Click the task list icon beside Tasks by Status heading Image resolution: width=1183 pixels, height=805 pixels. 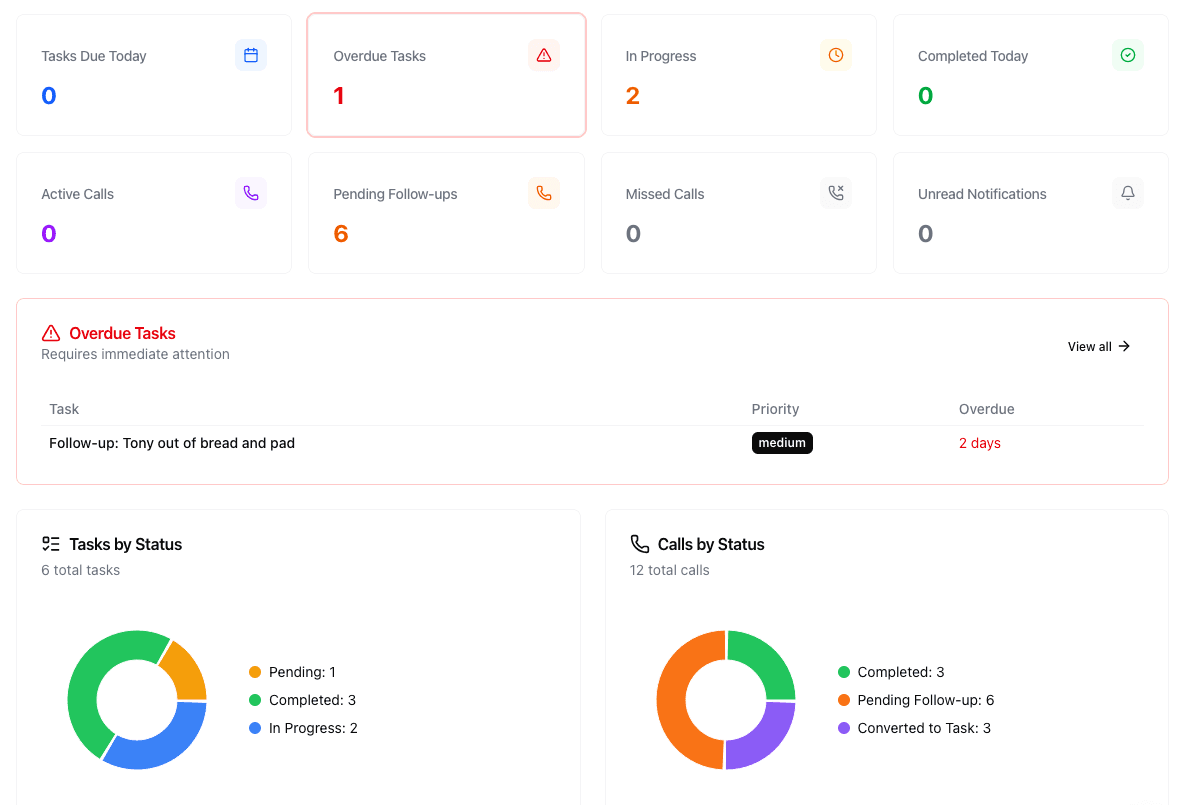(x=50, y=543)
